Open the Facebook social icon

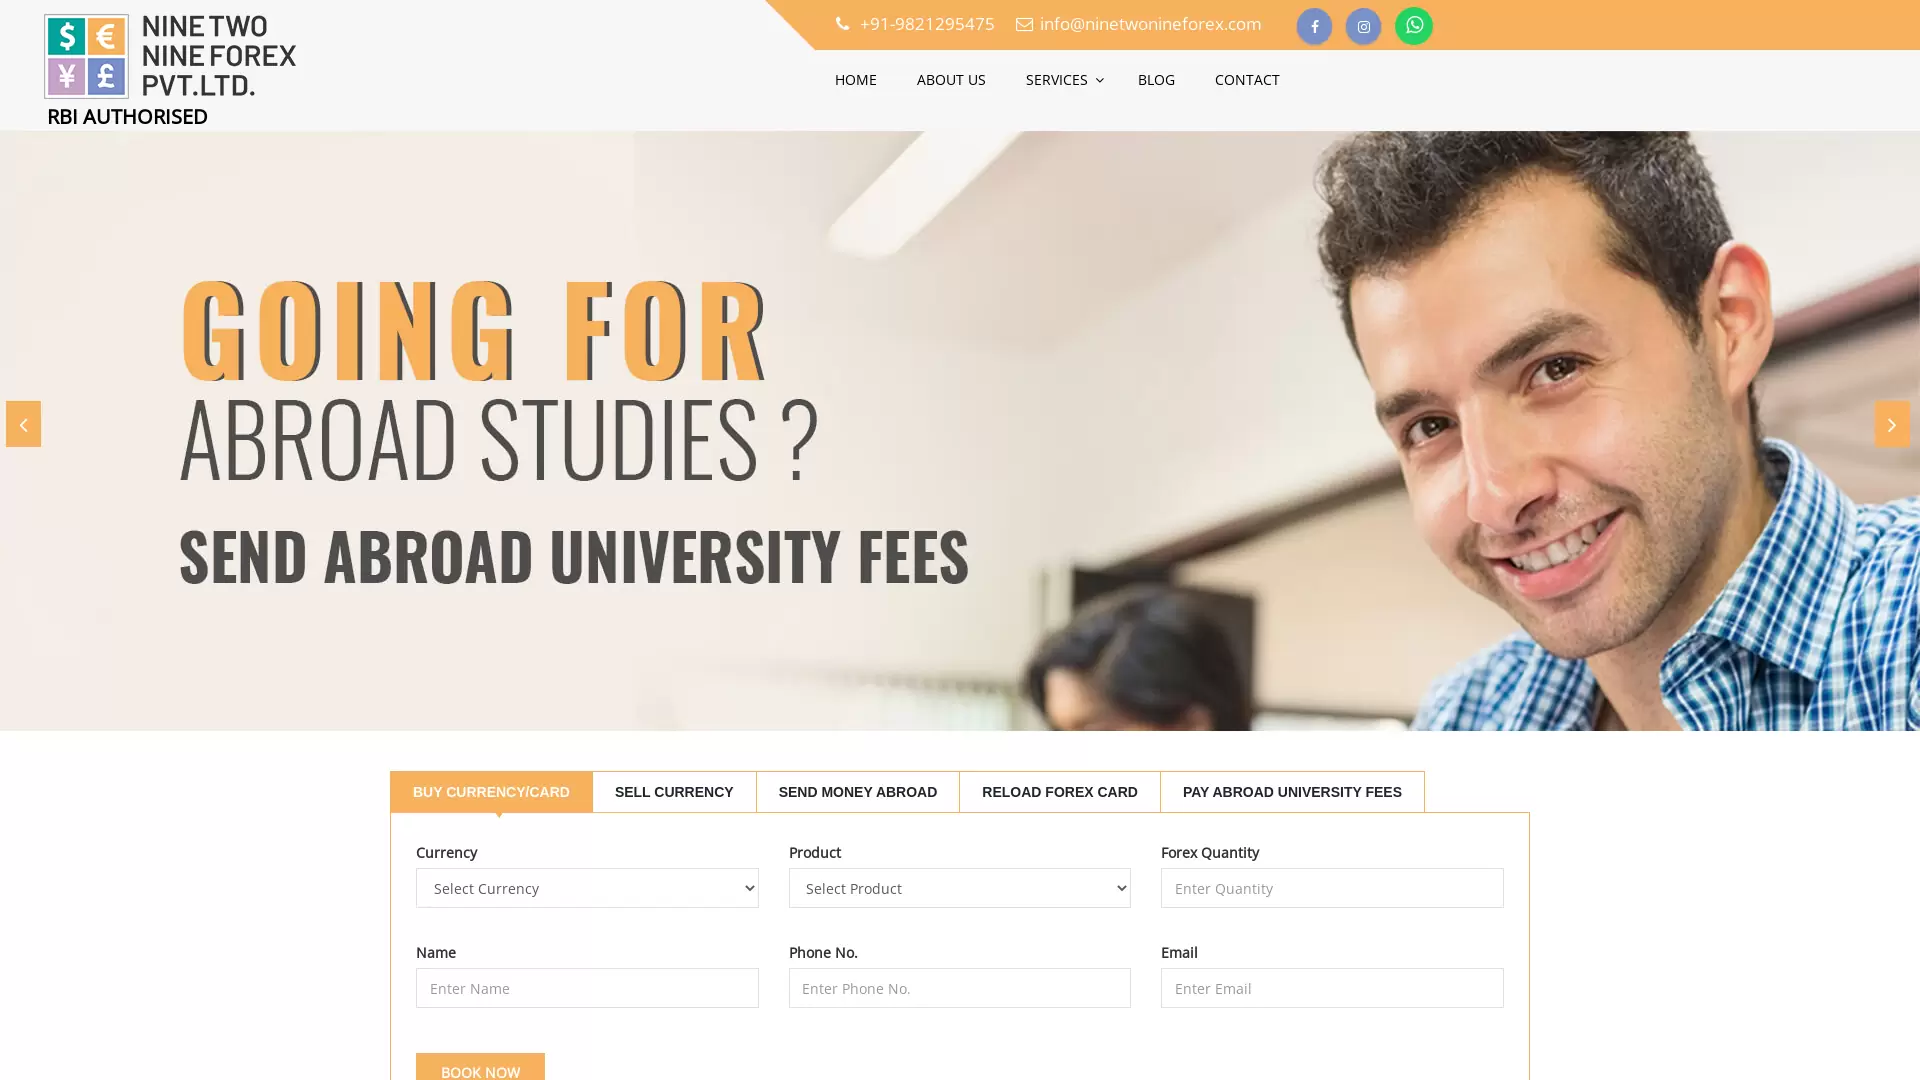click(1314, 27)
